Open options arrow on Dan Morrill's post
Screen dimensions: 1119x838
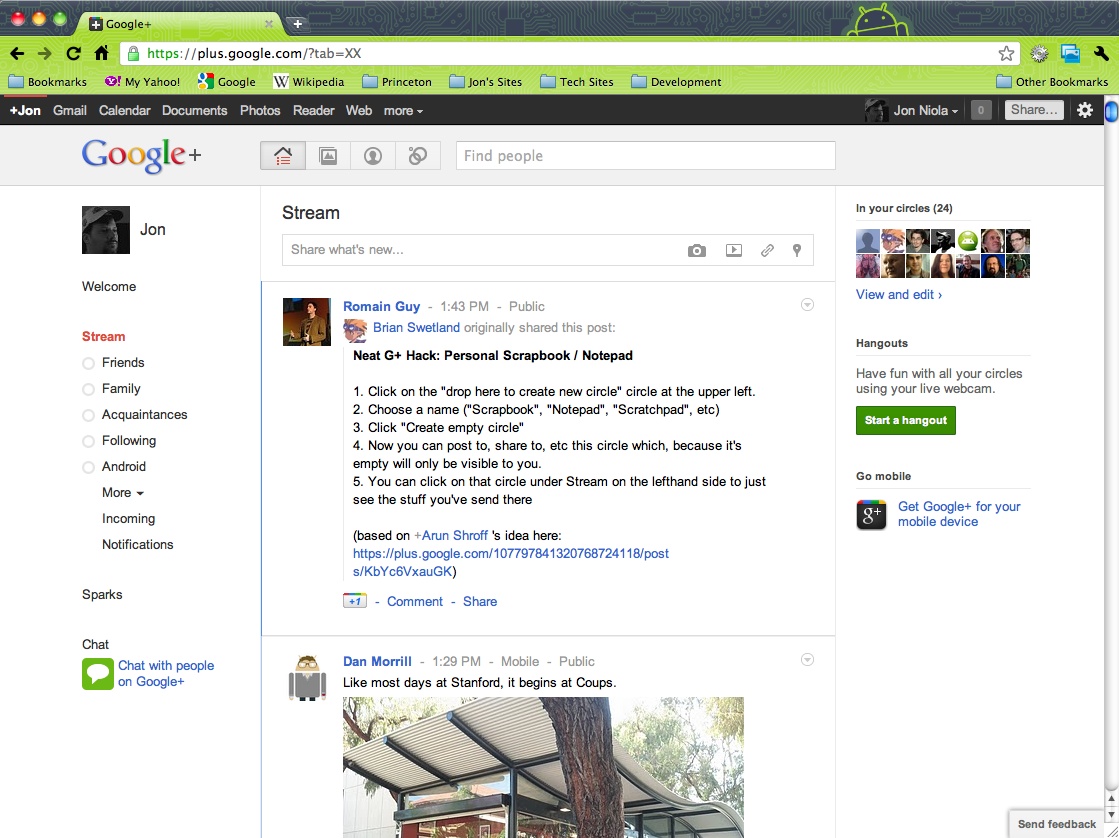click(x=807, y=660)
